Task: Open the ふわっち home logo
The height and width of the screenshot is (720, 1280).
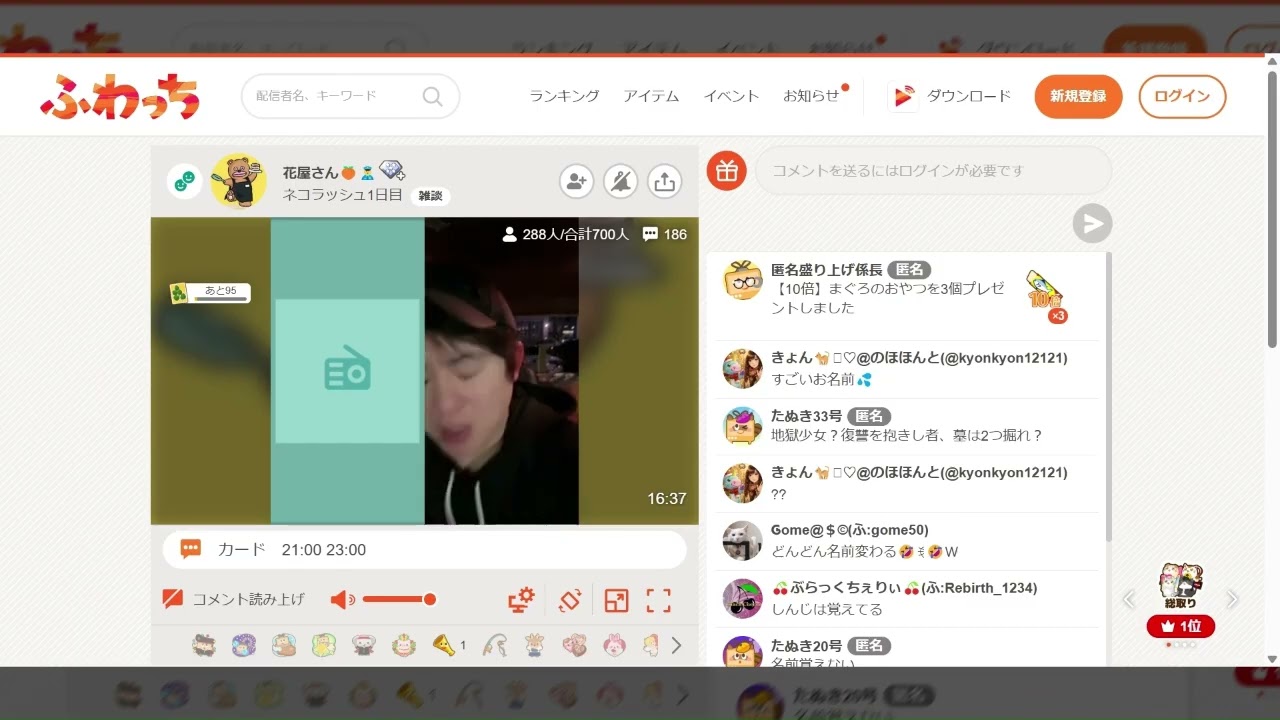Action: tap(120, 97)
